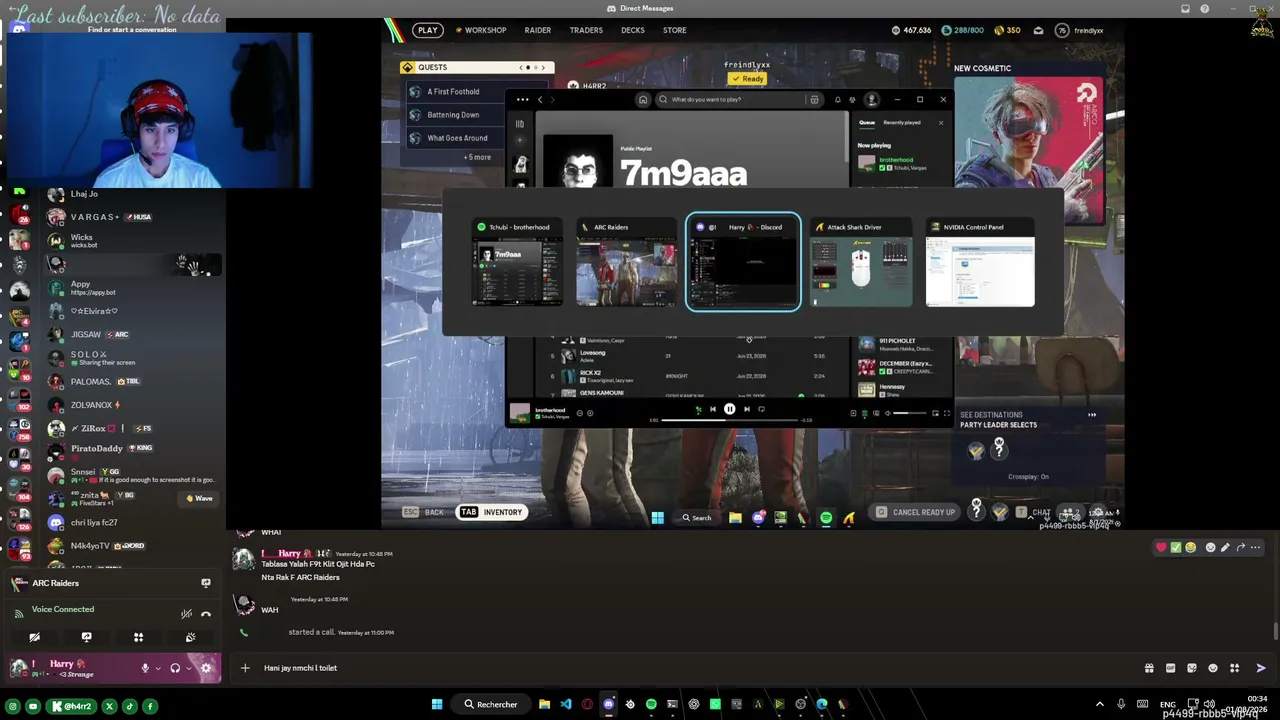Image resolution: width=1280 pixels, height=720 pixels.
Task: Adjust the Spotify volume slider
Action: [x=909, y=413]
